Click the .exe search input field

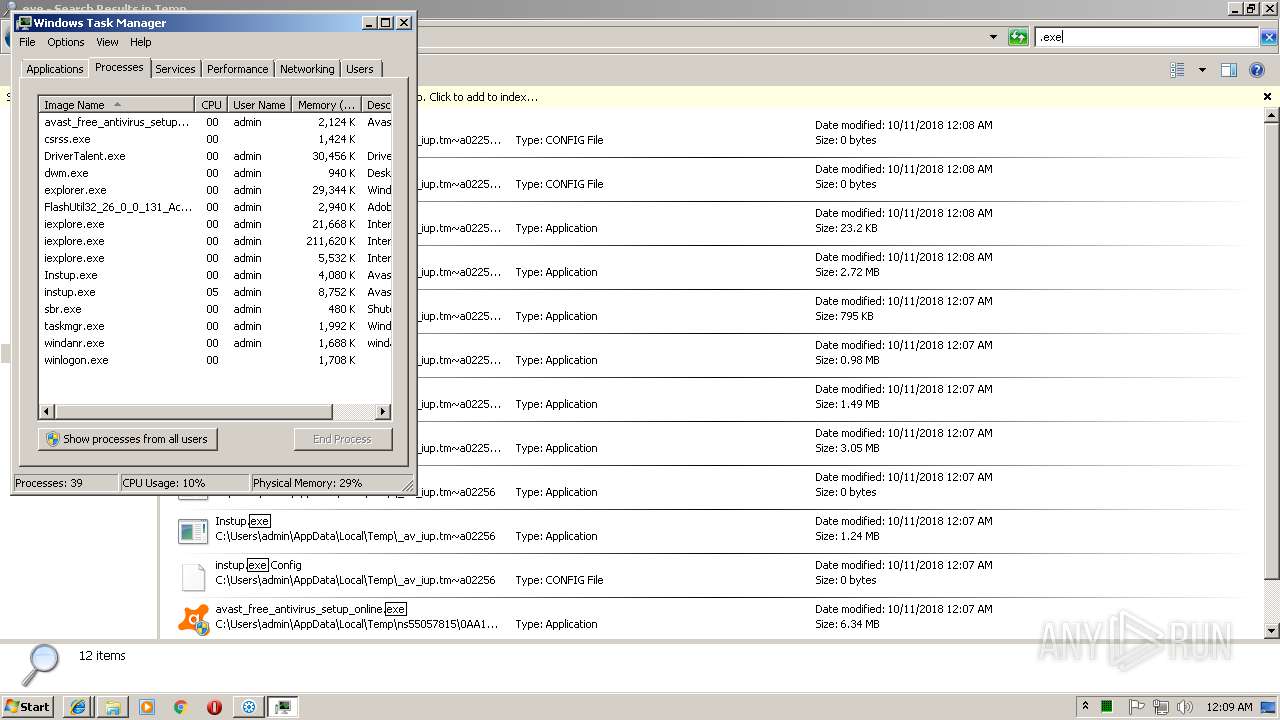coord(1146,37)
